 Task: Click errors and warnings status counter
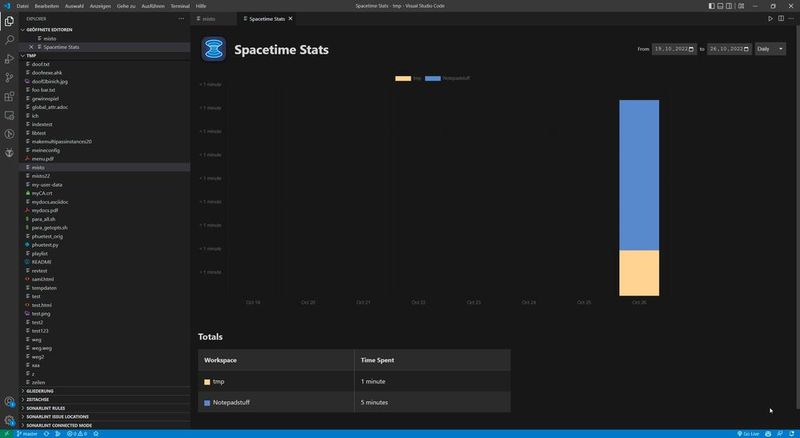(x=77, y=434)
